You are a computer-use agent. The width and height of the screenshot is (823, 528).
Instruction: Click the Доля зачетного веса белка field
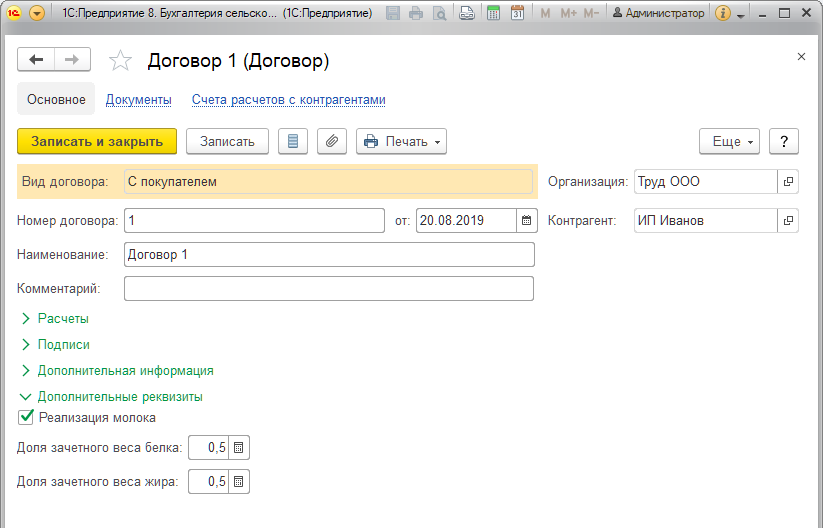pyautogui.click(x=208, y=448)
